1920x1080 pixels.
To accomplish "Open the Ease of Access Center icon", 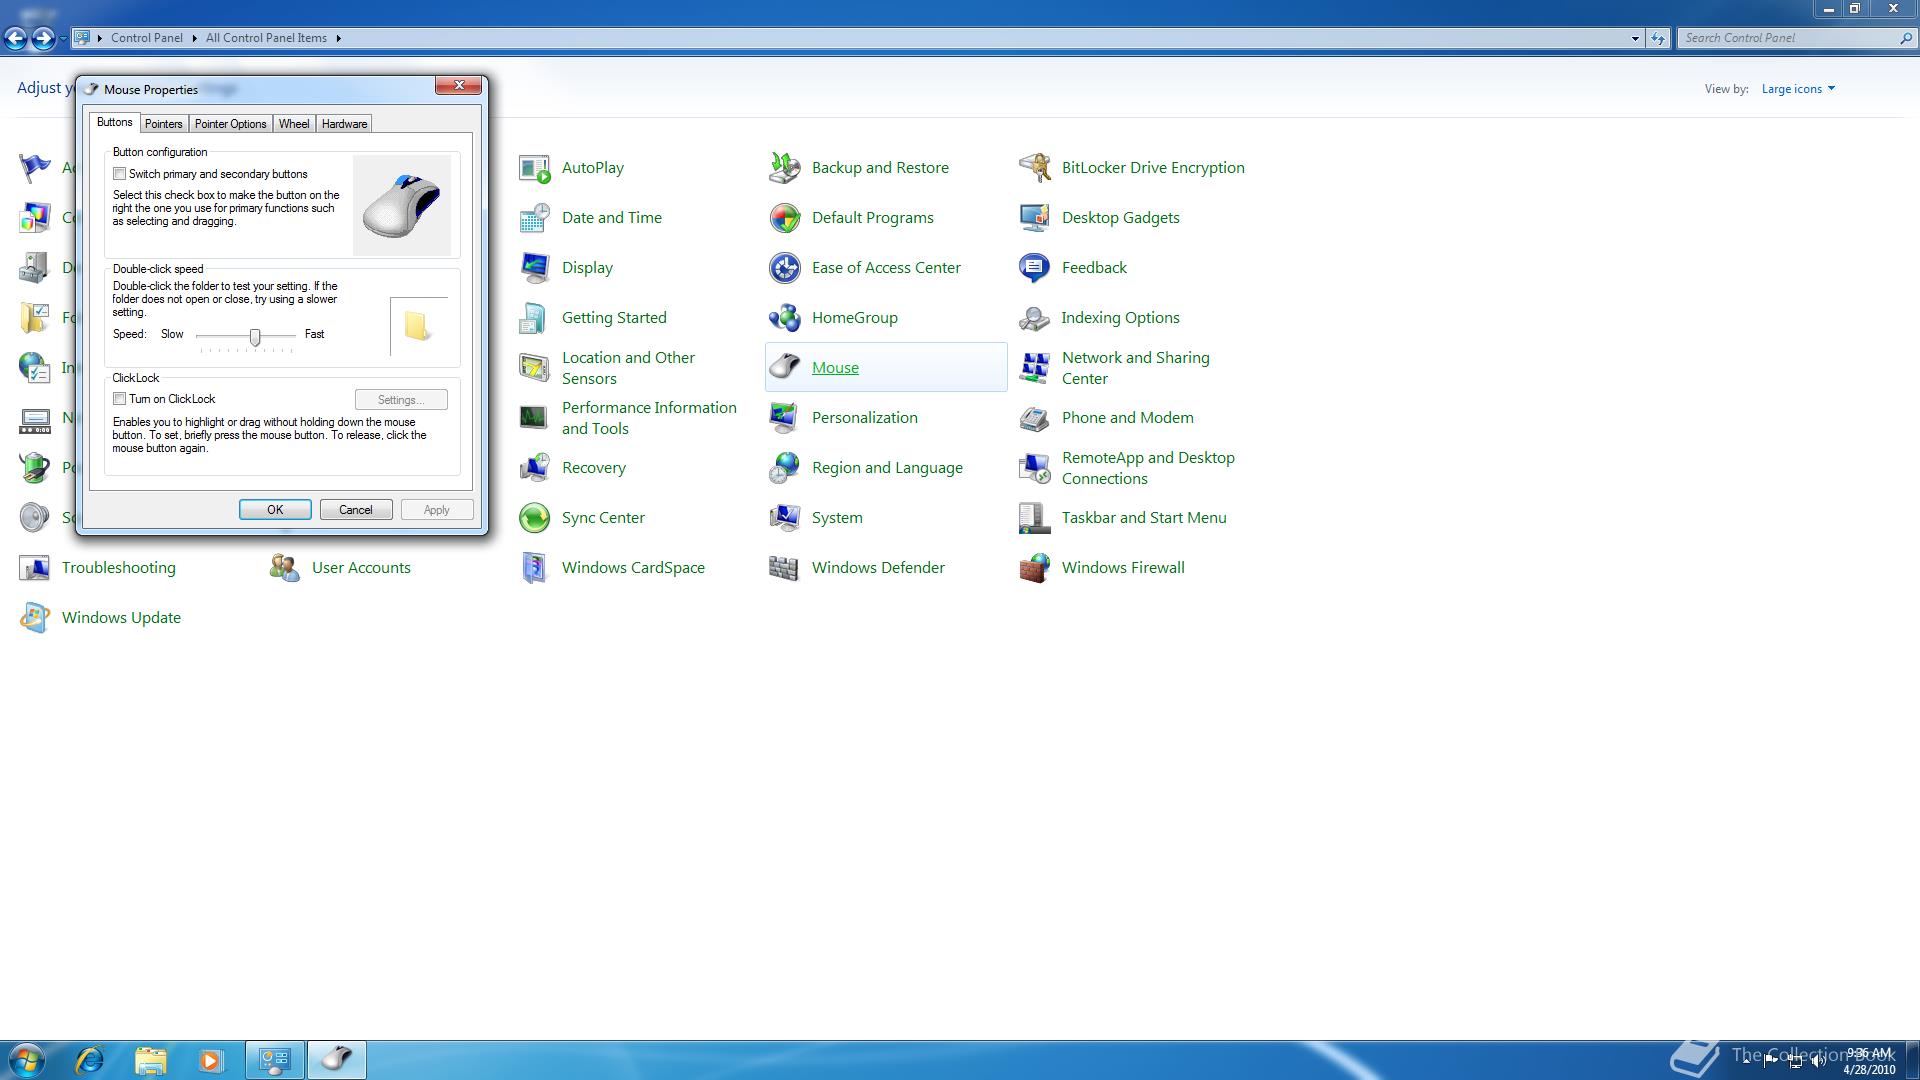I will point(785,268).
